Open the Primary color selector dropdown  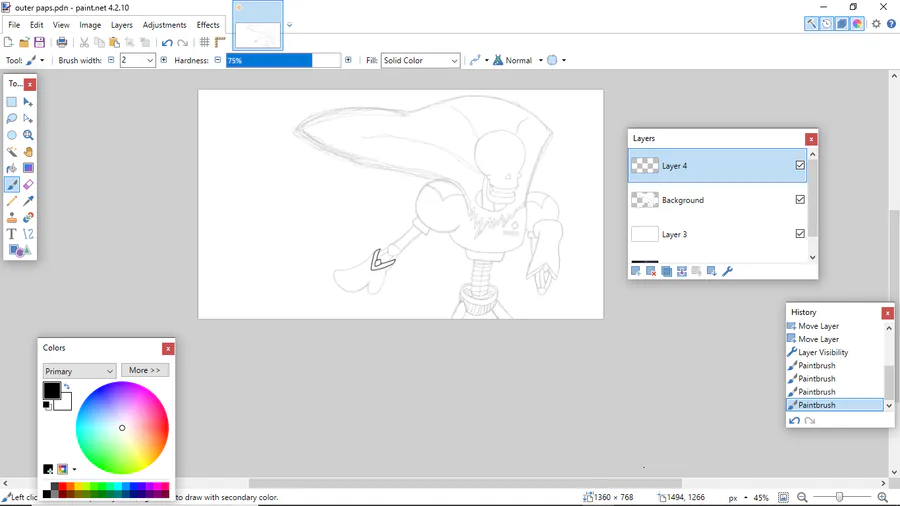[79, 371]
